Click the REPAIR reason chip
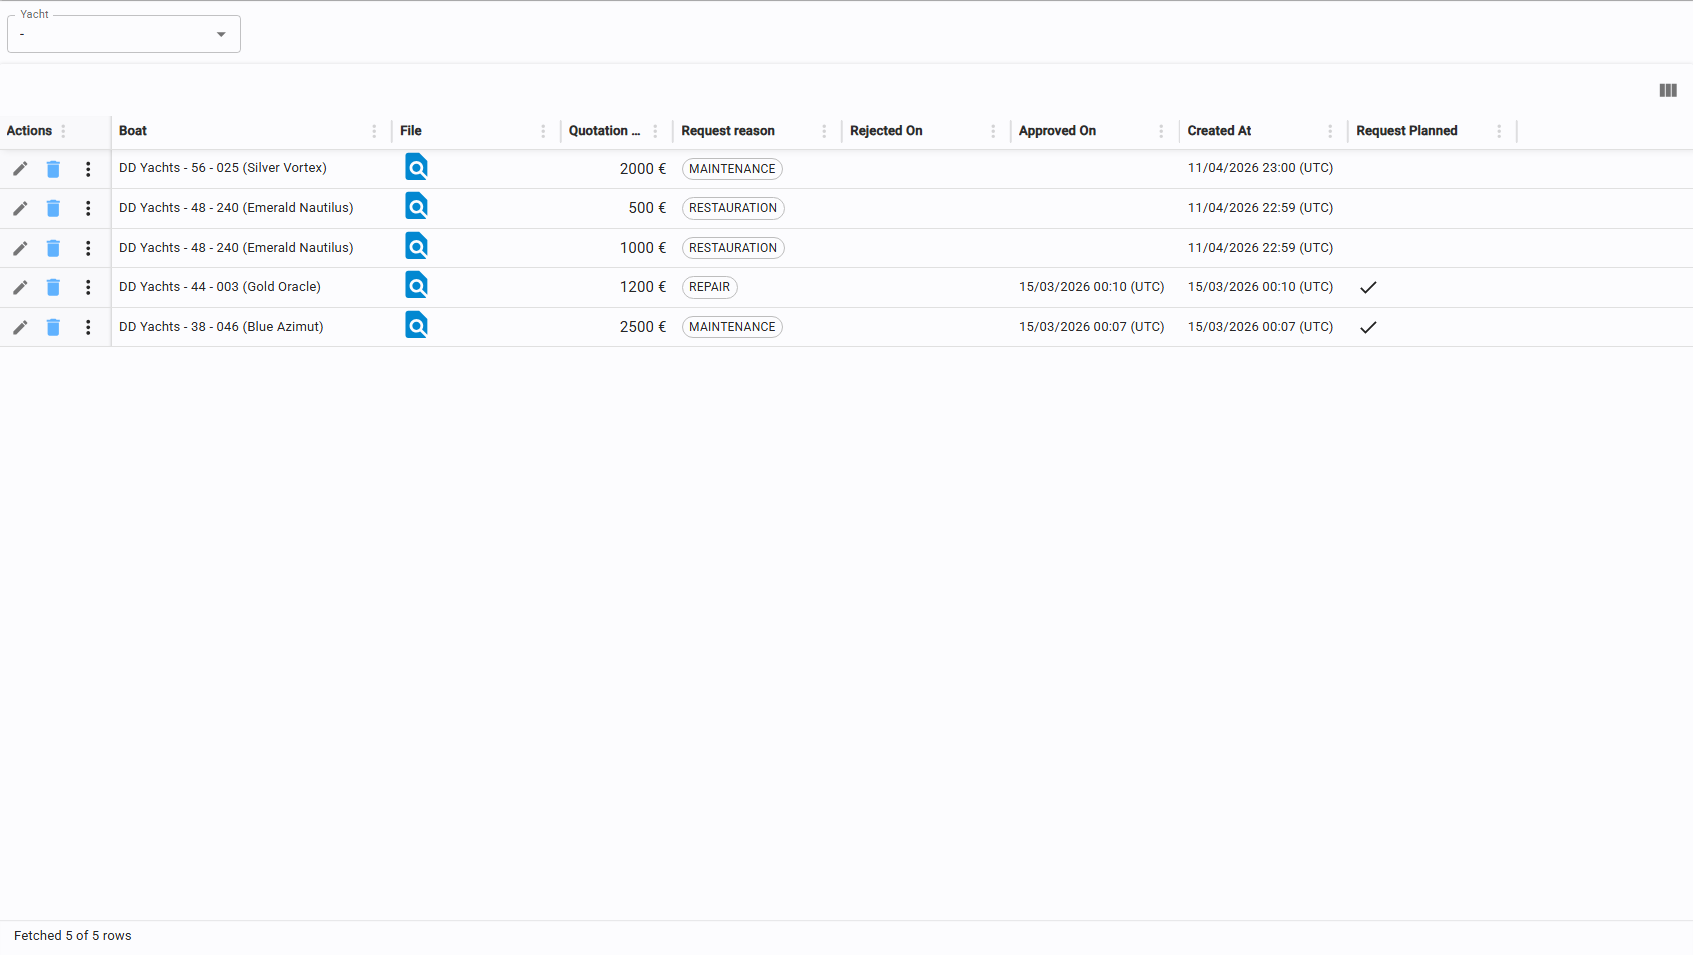The height and width of the screenshot is (955, 1693). pos(709,287)
